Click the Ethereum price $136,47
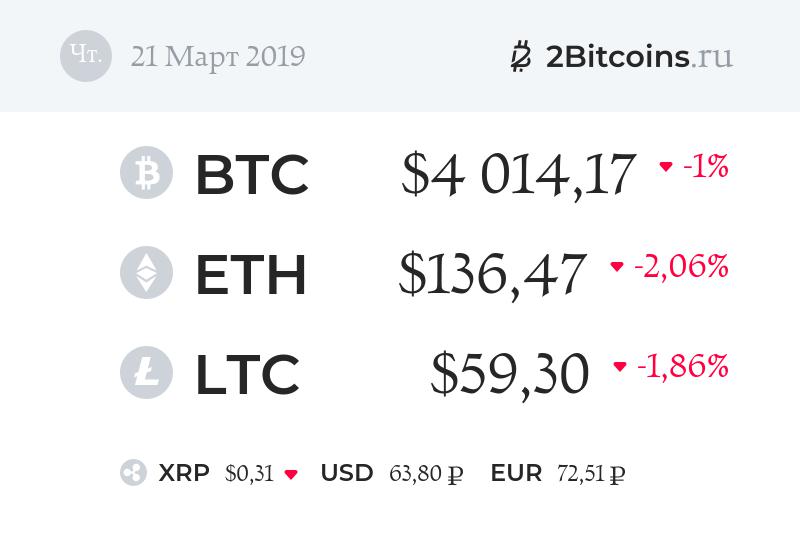The image size is (800, 540). [x=492, y=274]
